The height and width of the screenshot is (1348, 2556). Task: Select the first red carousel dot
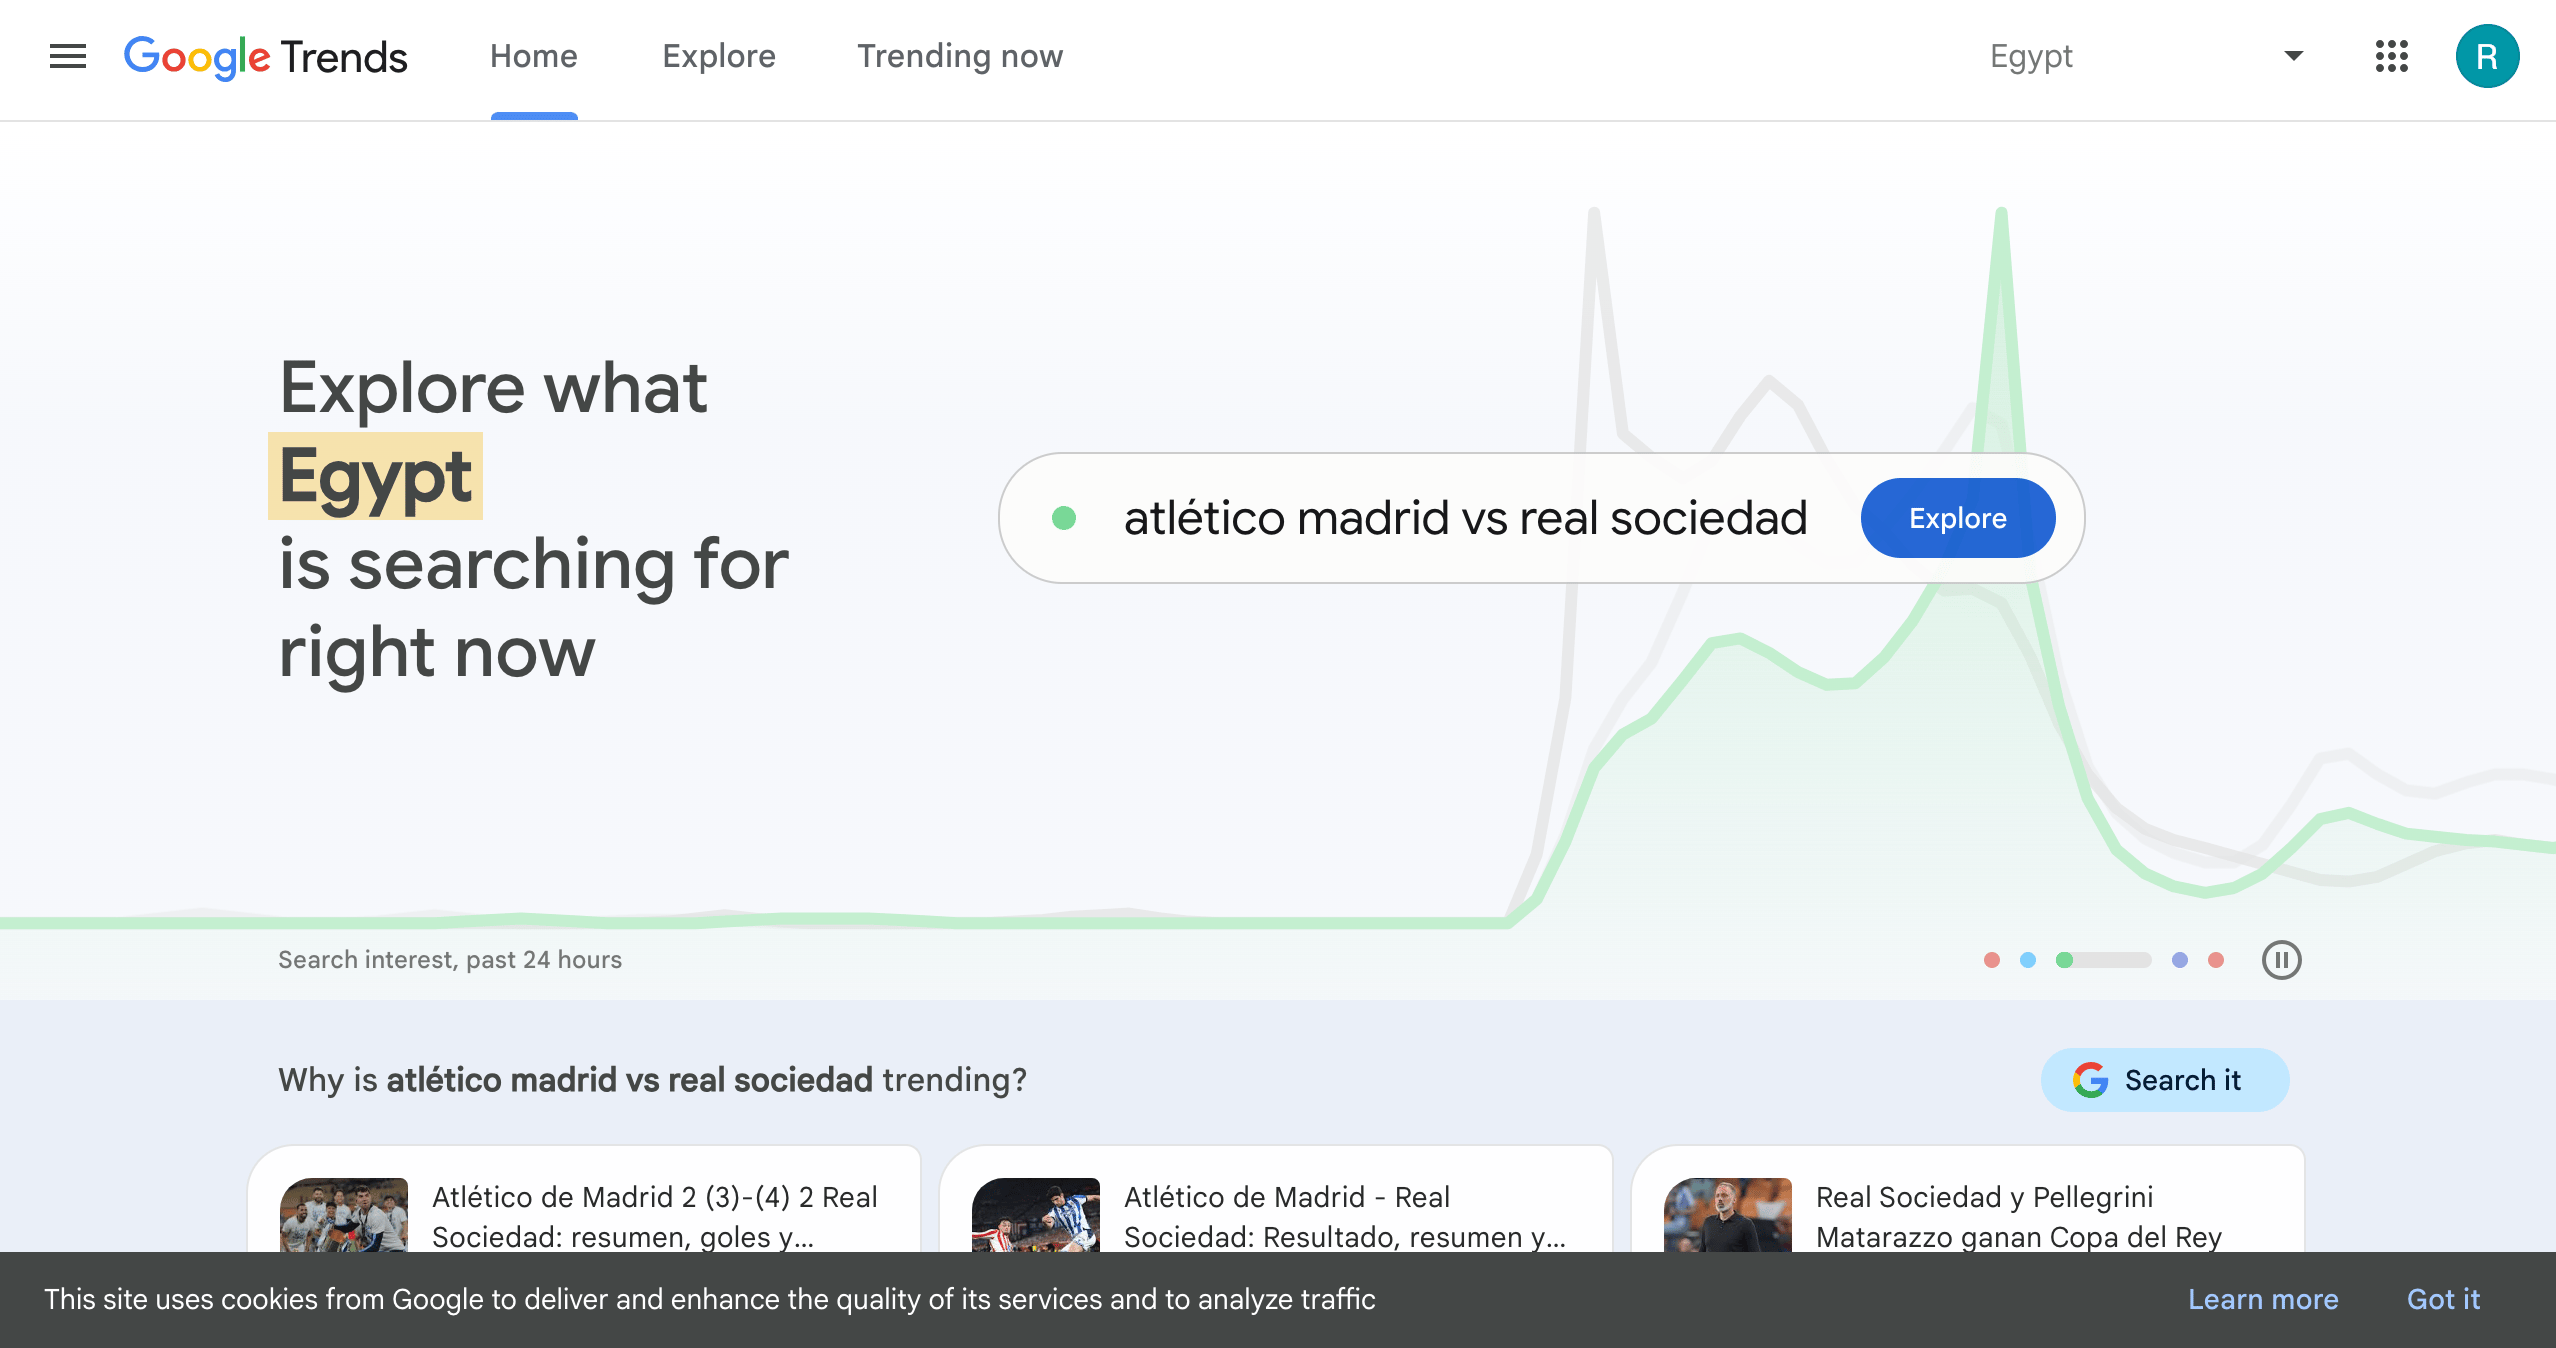(x=1991, y=960)
